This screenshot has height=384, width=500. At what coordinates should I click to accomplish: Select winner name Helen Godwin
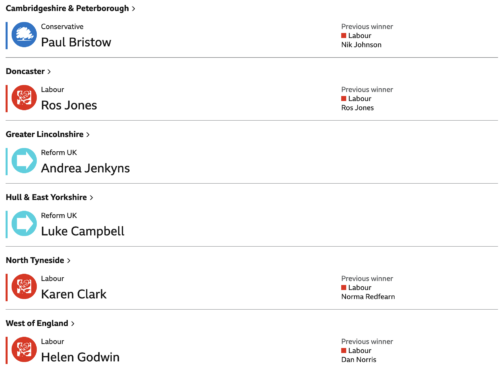[80, 357]
